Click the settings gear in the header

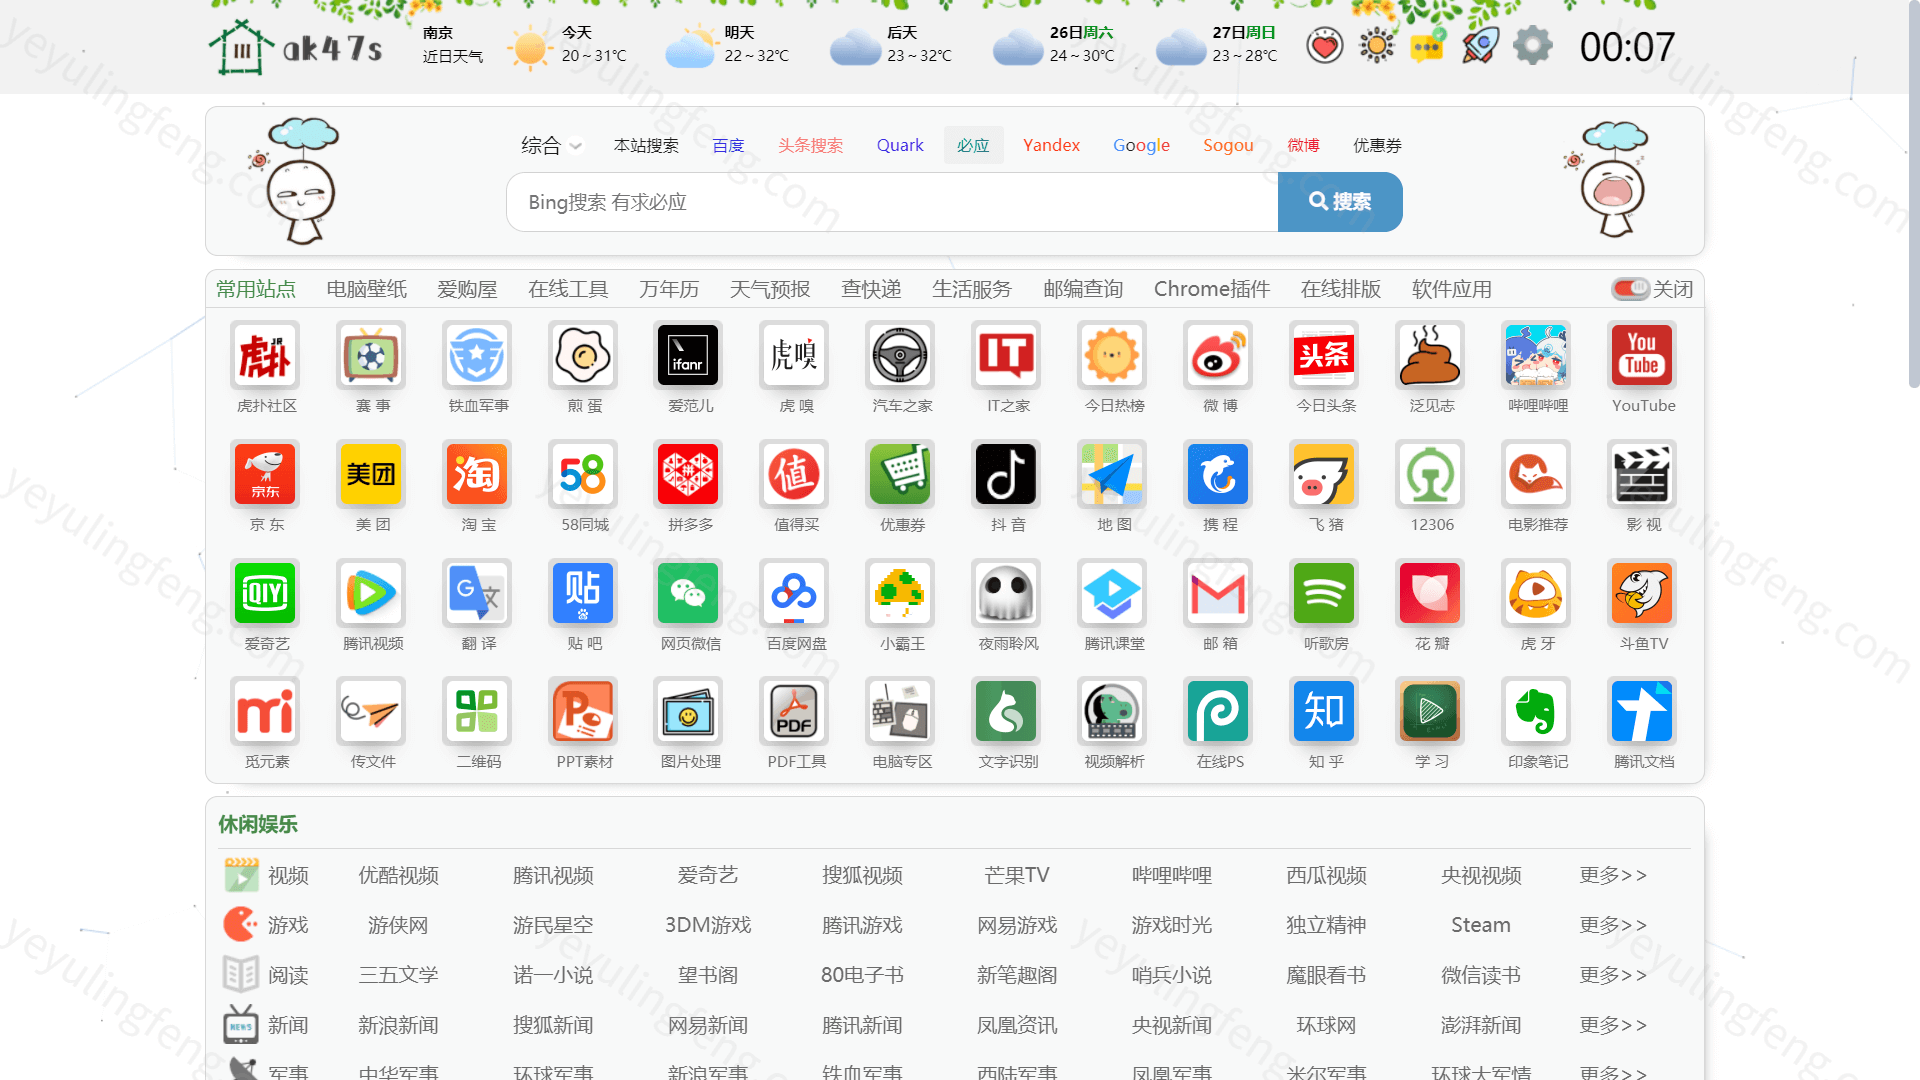tap(1532, 45)
